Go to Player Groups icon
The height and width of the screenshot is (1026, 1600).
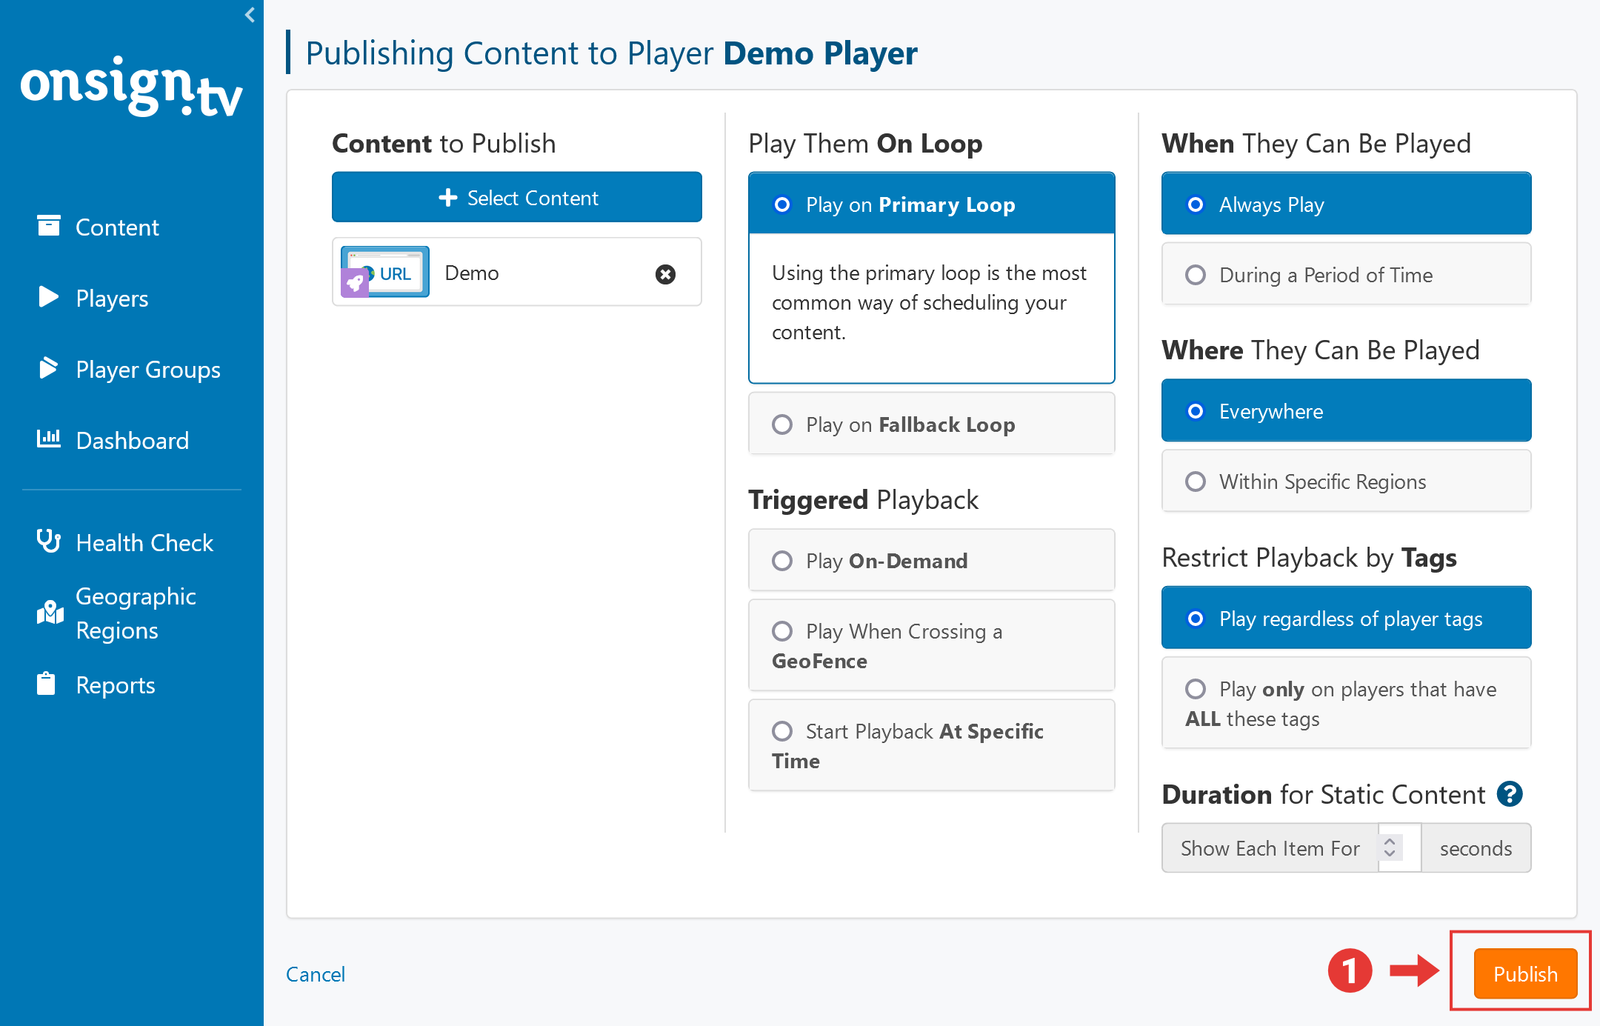click(48, 368)
